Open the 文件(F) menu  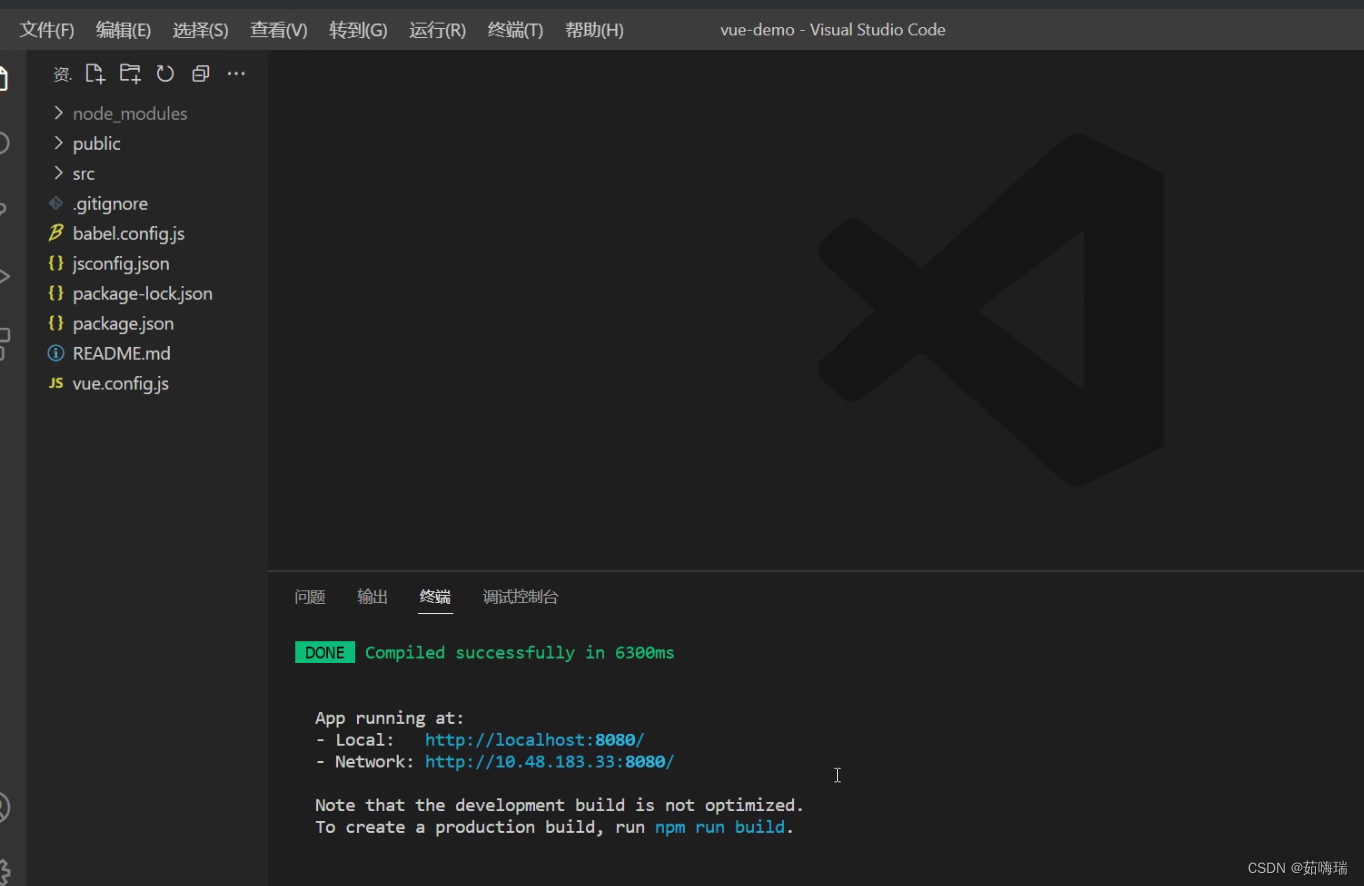(47, 30)
